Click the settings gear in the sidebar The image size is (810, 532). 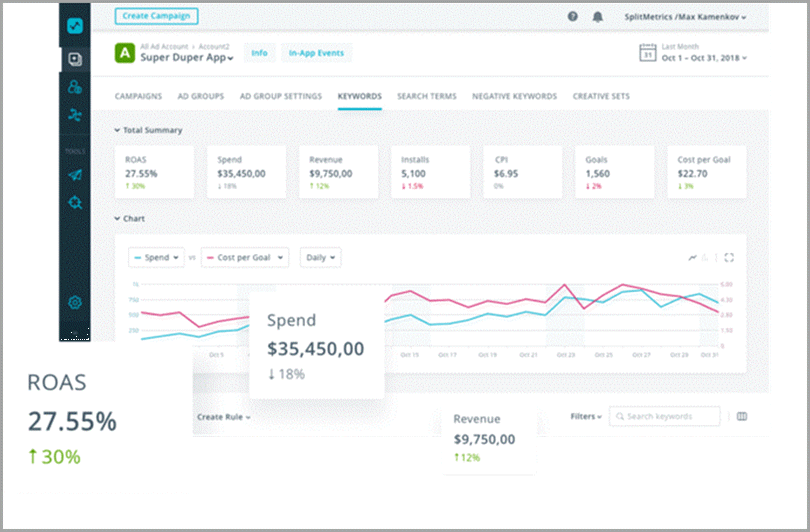click(x=74, y=302)
